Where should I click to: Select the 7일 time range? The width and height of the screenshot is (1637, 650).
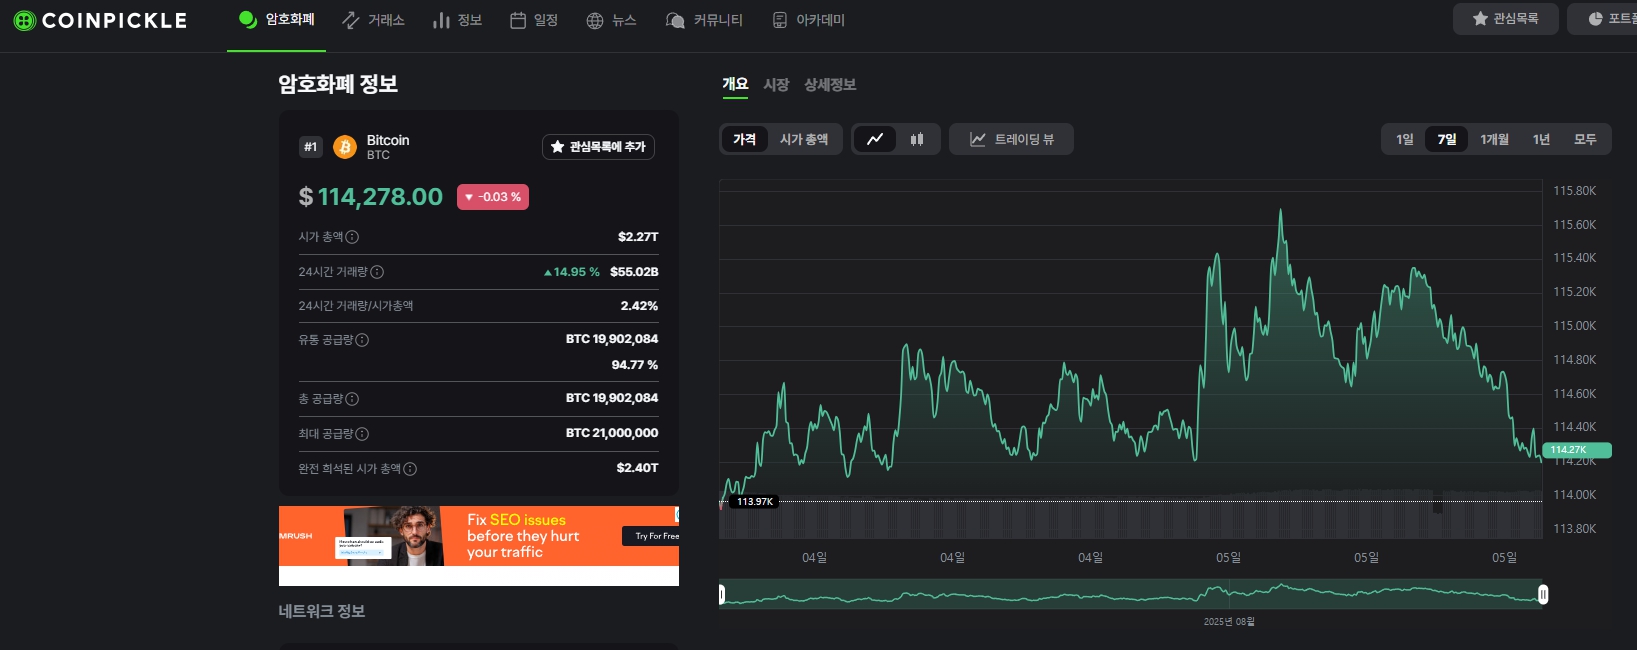coord(1447,139)
